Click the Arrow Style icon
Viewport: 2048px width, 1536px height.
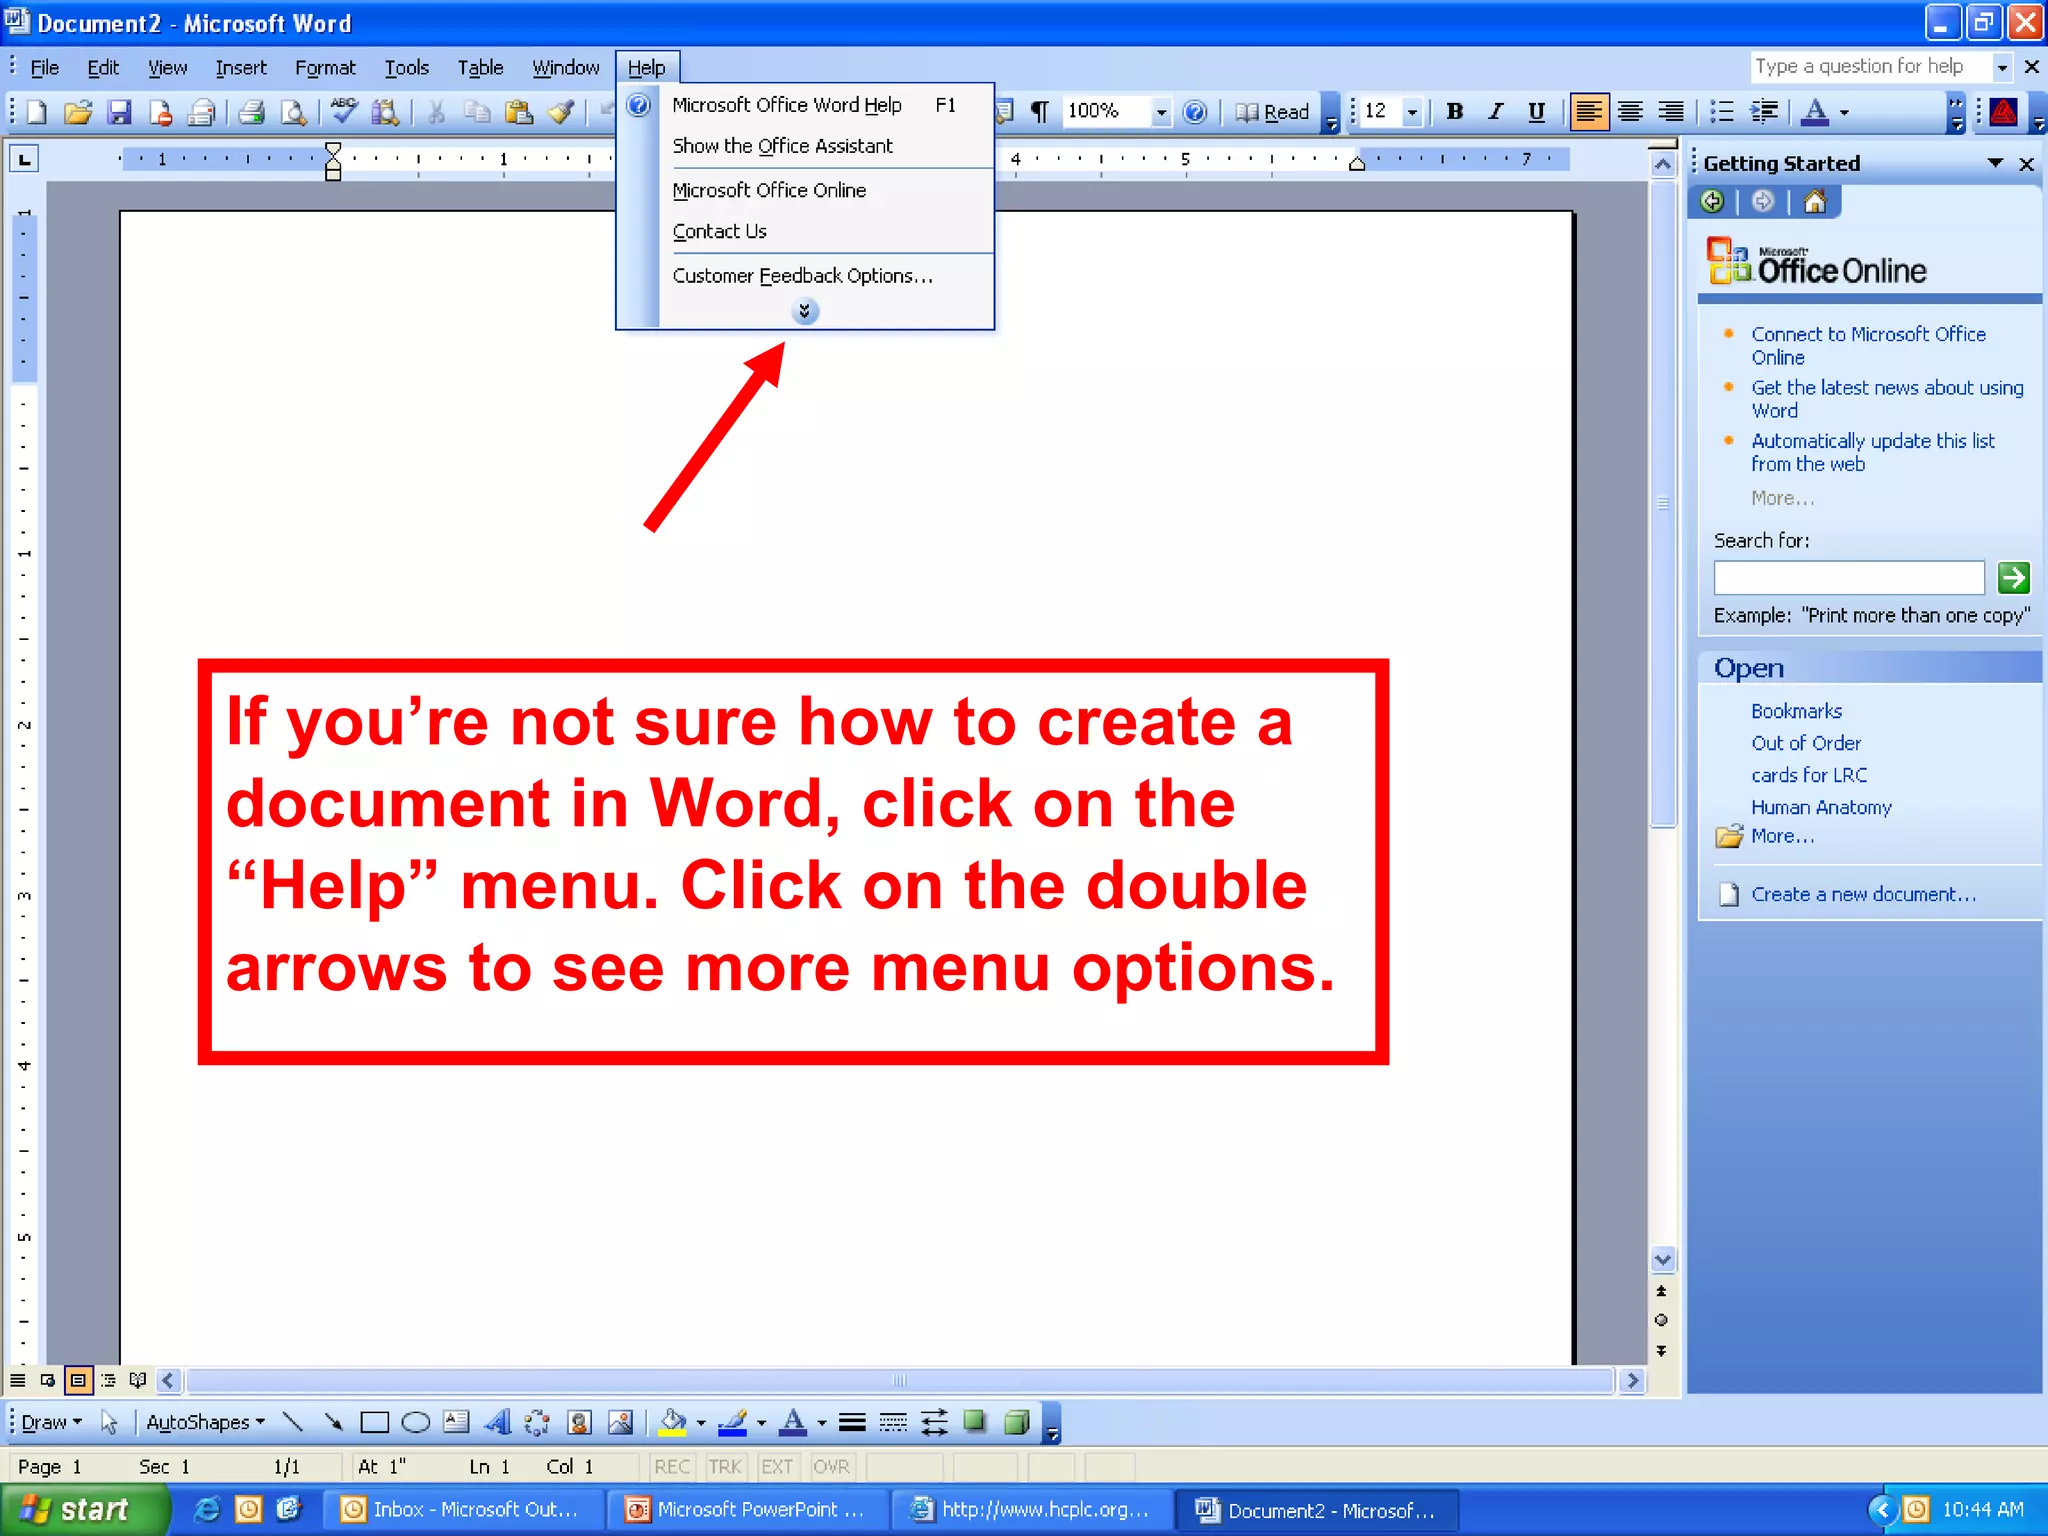pyautogui.click(x=934, y=1422)
